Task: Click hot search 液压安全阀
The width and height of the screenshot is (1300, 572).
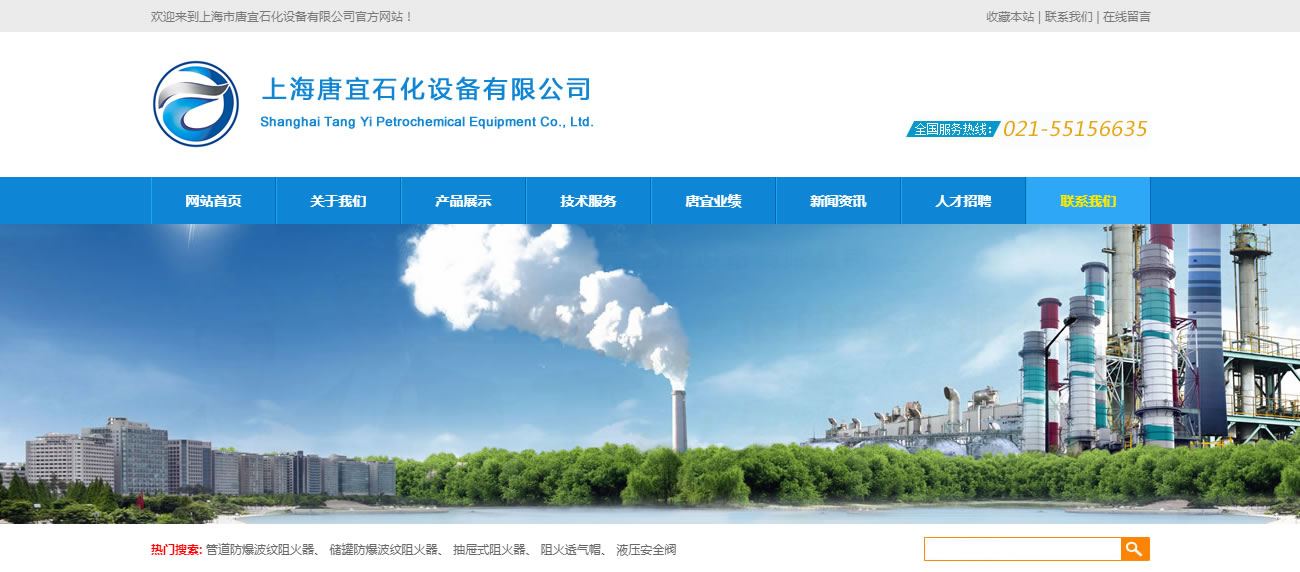Action: [x=647, y=550]
